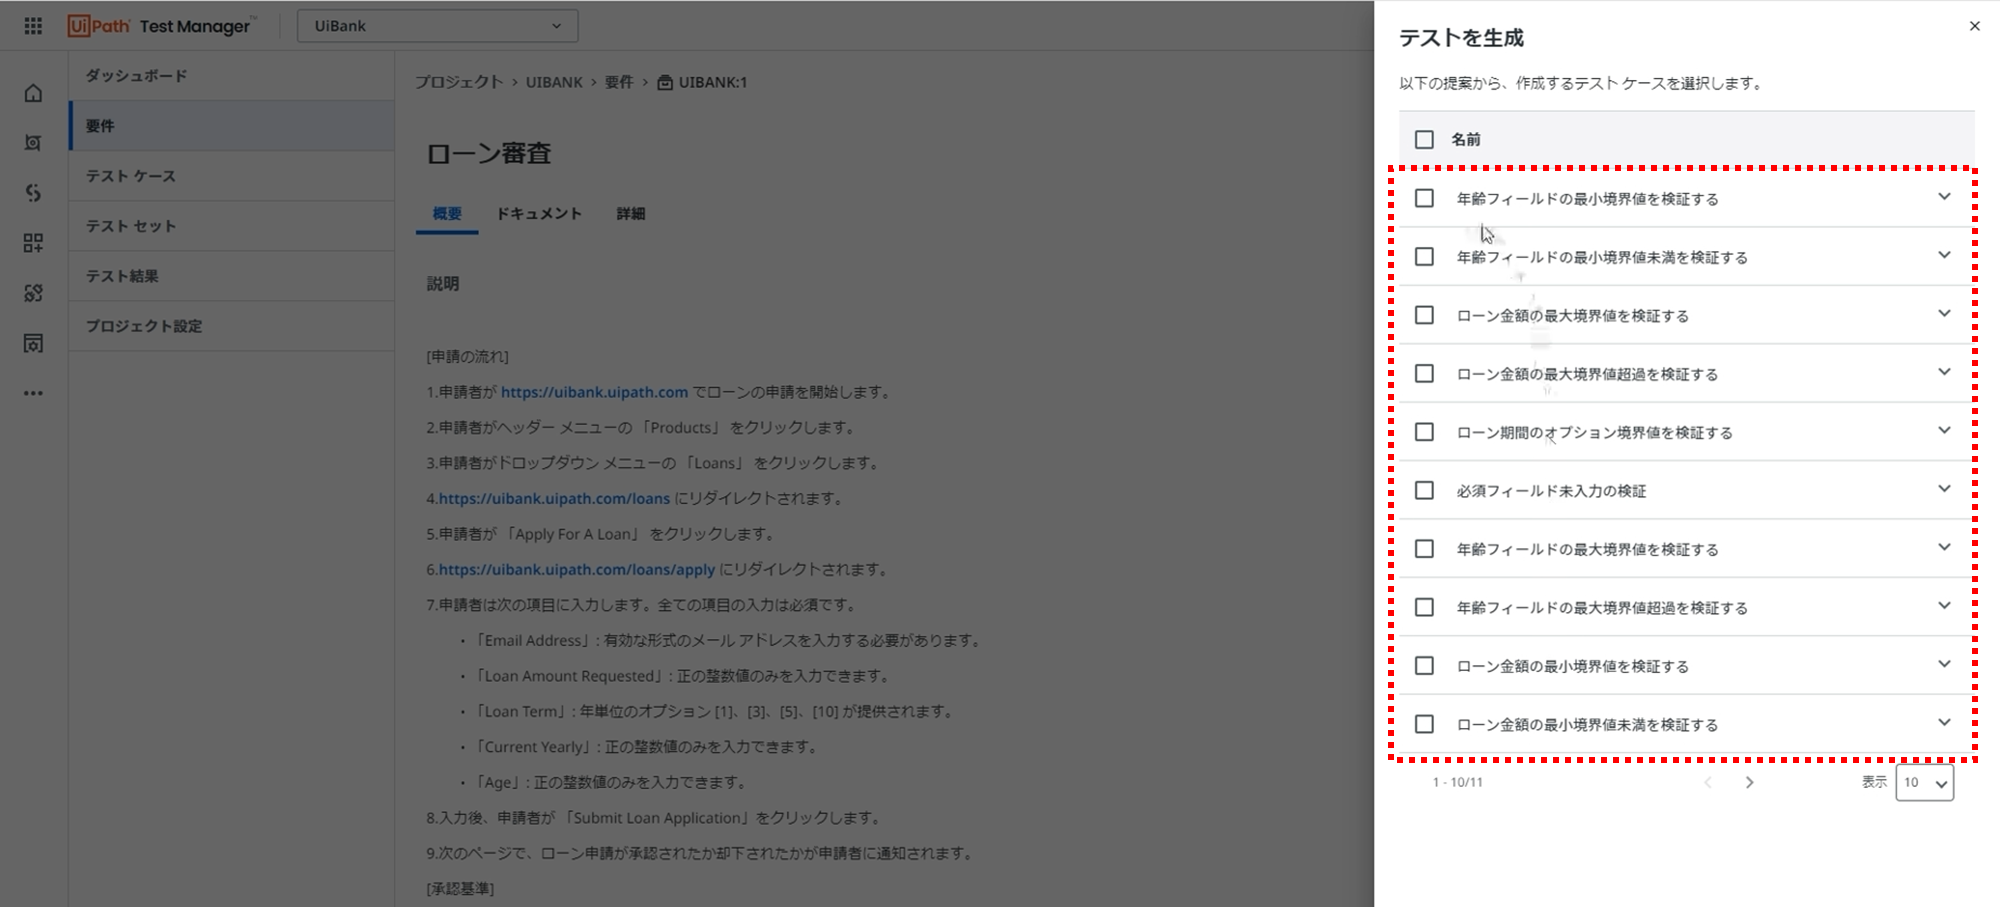Open the more options ellipsis in left rail
Image resolution: width=2000 pixels, height=907 pixels.
point(33,393)
